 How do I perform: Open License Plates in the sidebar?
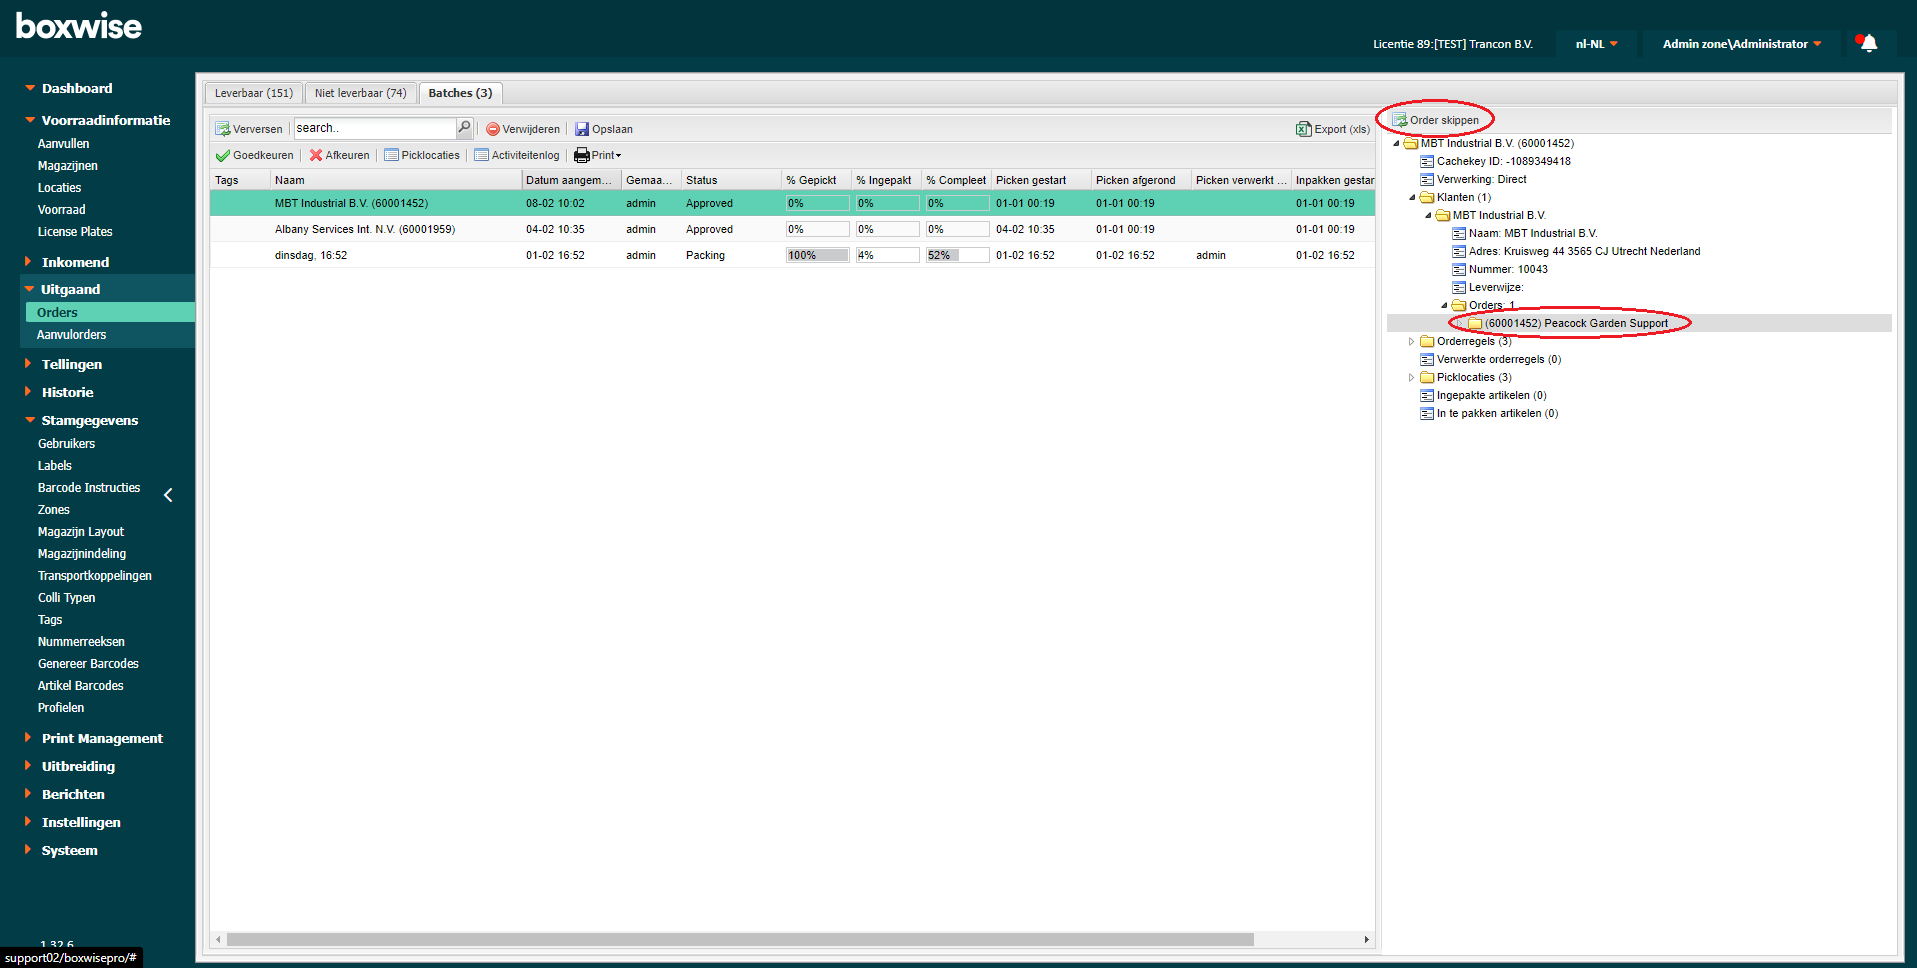pos(75,232)
